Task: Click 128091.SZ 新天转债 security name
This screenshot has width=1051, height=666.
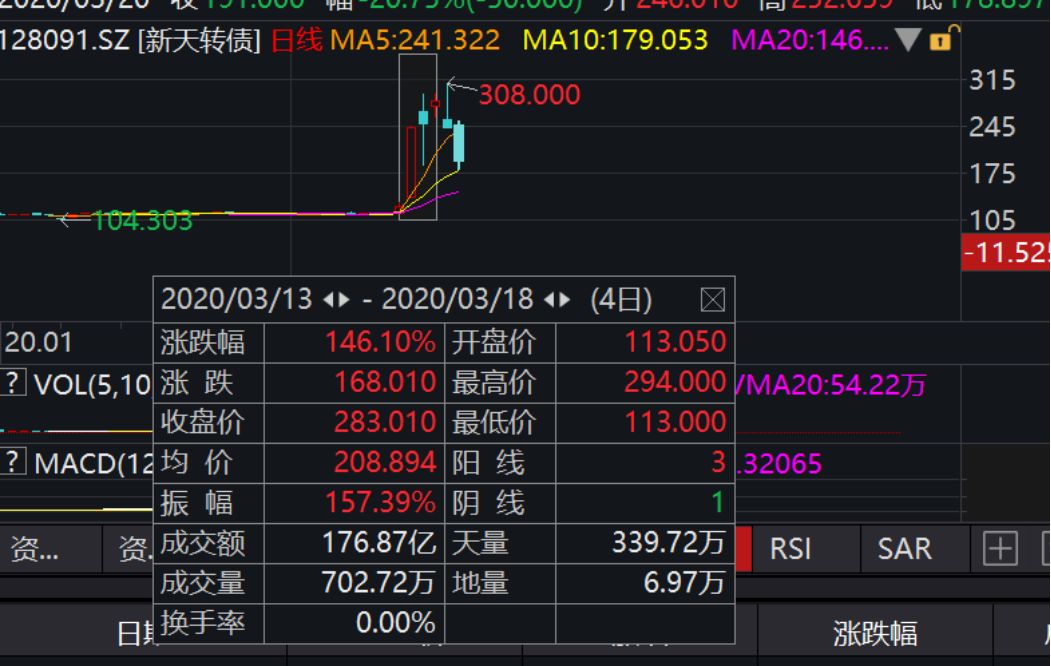Action: tap(132, 41)
